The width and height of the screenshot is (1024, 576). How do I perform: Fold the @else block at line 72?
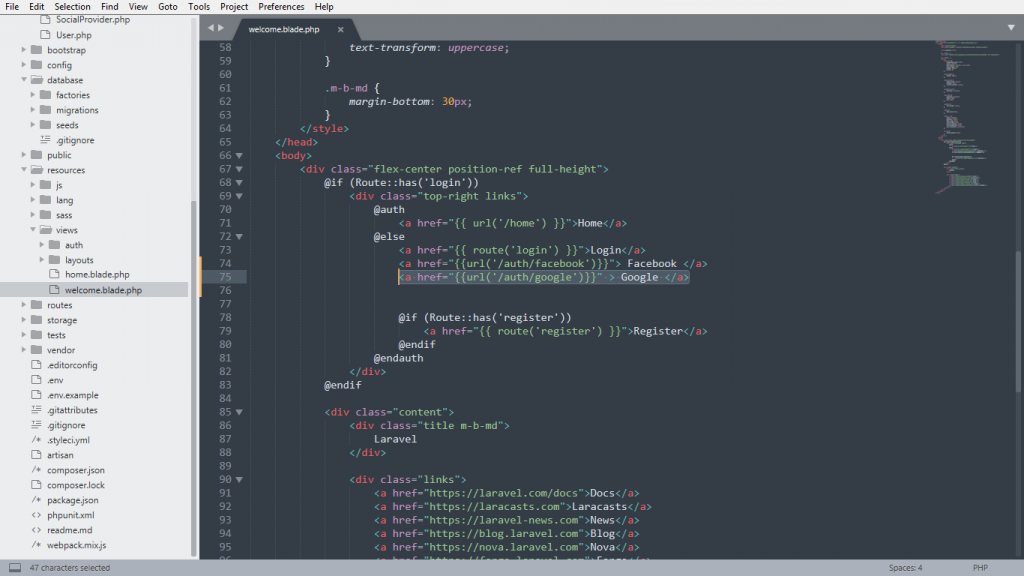pyautogui.click(x=240, y=237)
